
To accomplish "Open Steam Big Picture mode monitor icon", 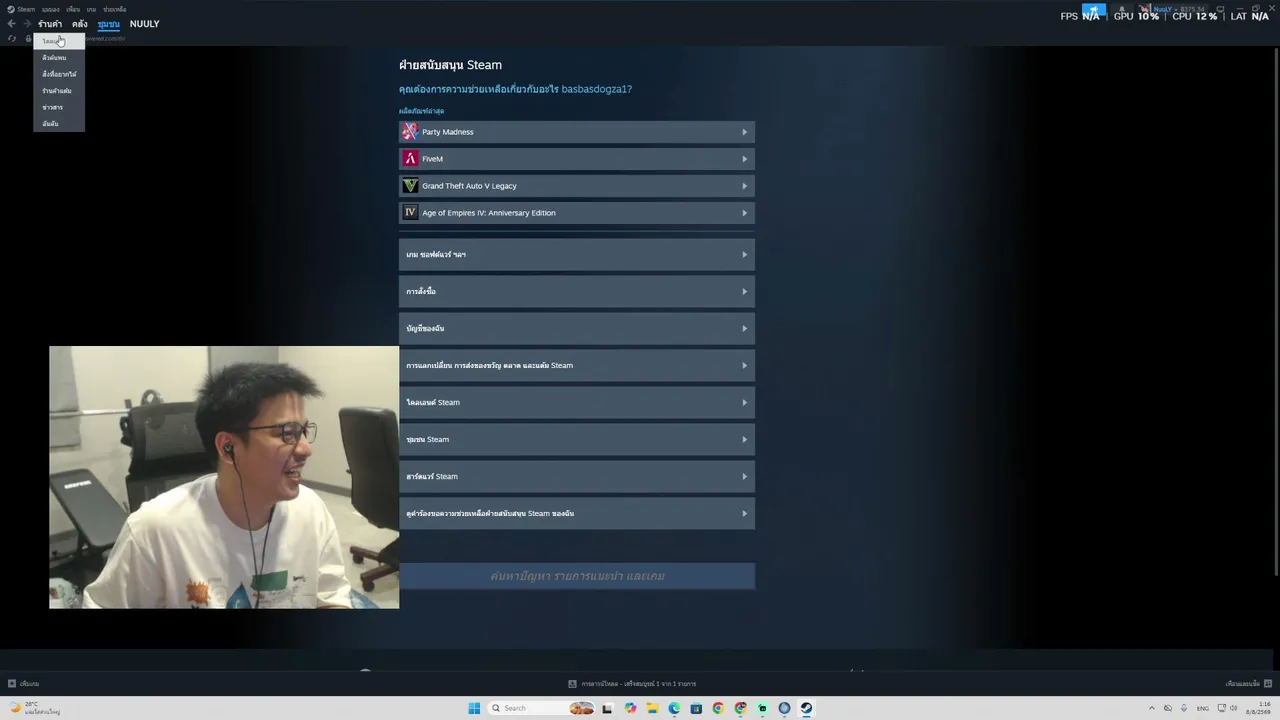I will 1219,10.
